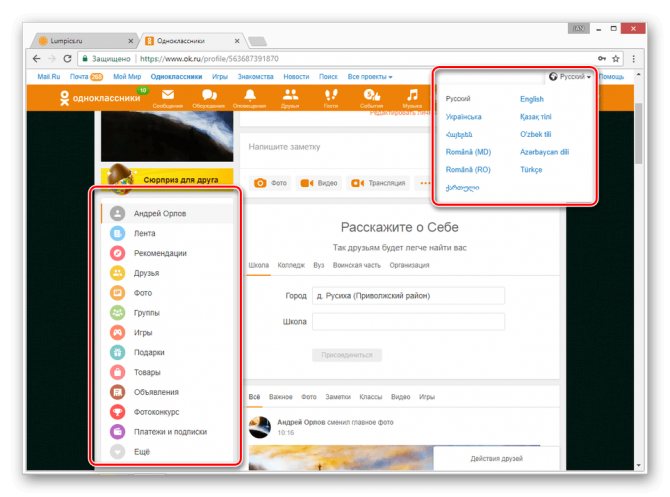Image resolution: width=670 pixels, height=497 pixels.
Task: Click the three dots next to Трансляция
Action: 425,183
